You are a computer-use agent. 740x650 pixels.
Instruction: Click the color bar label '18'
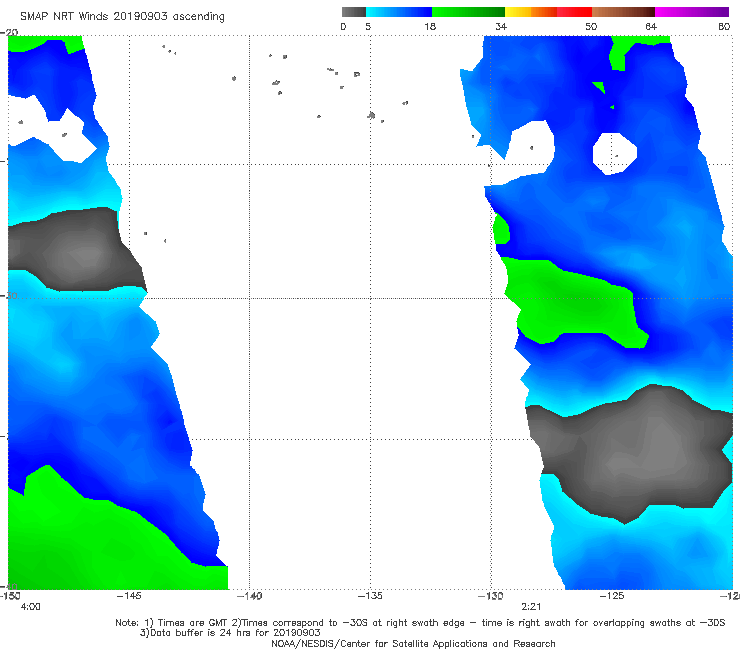(x=430, y=27)
